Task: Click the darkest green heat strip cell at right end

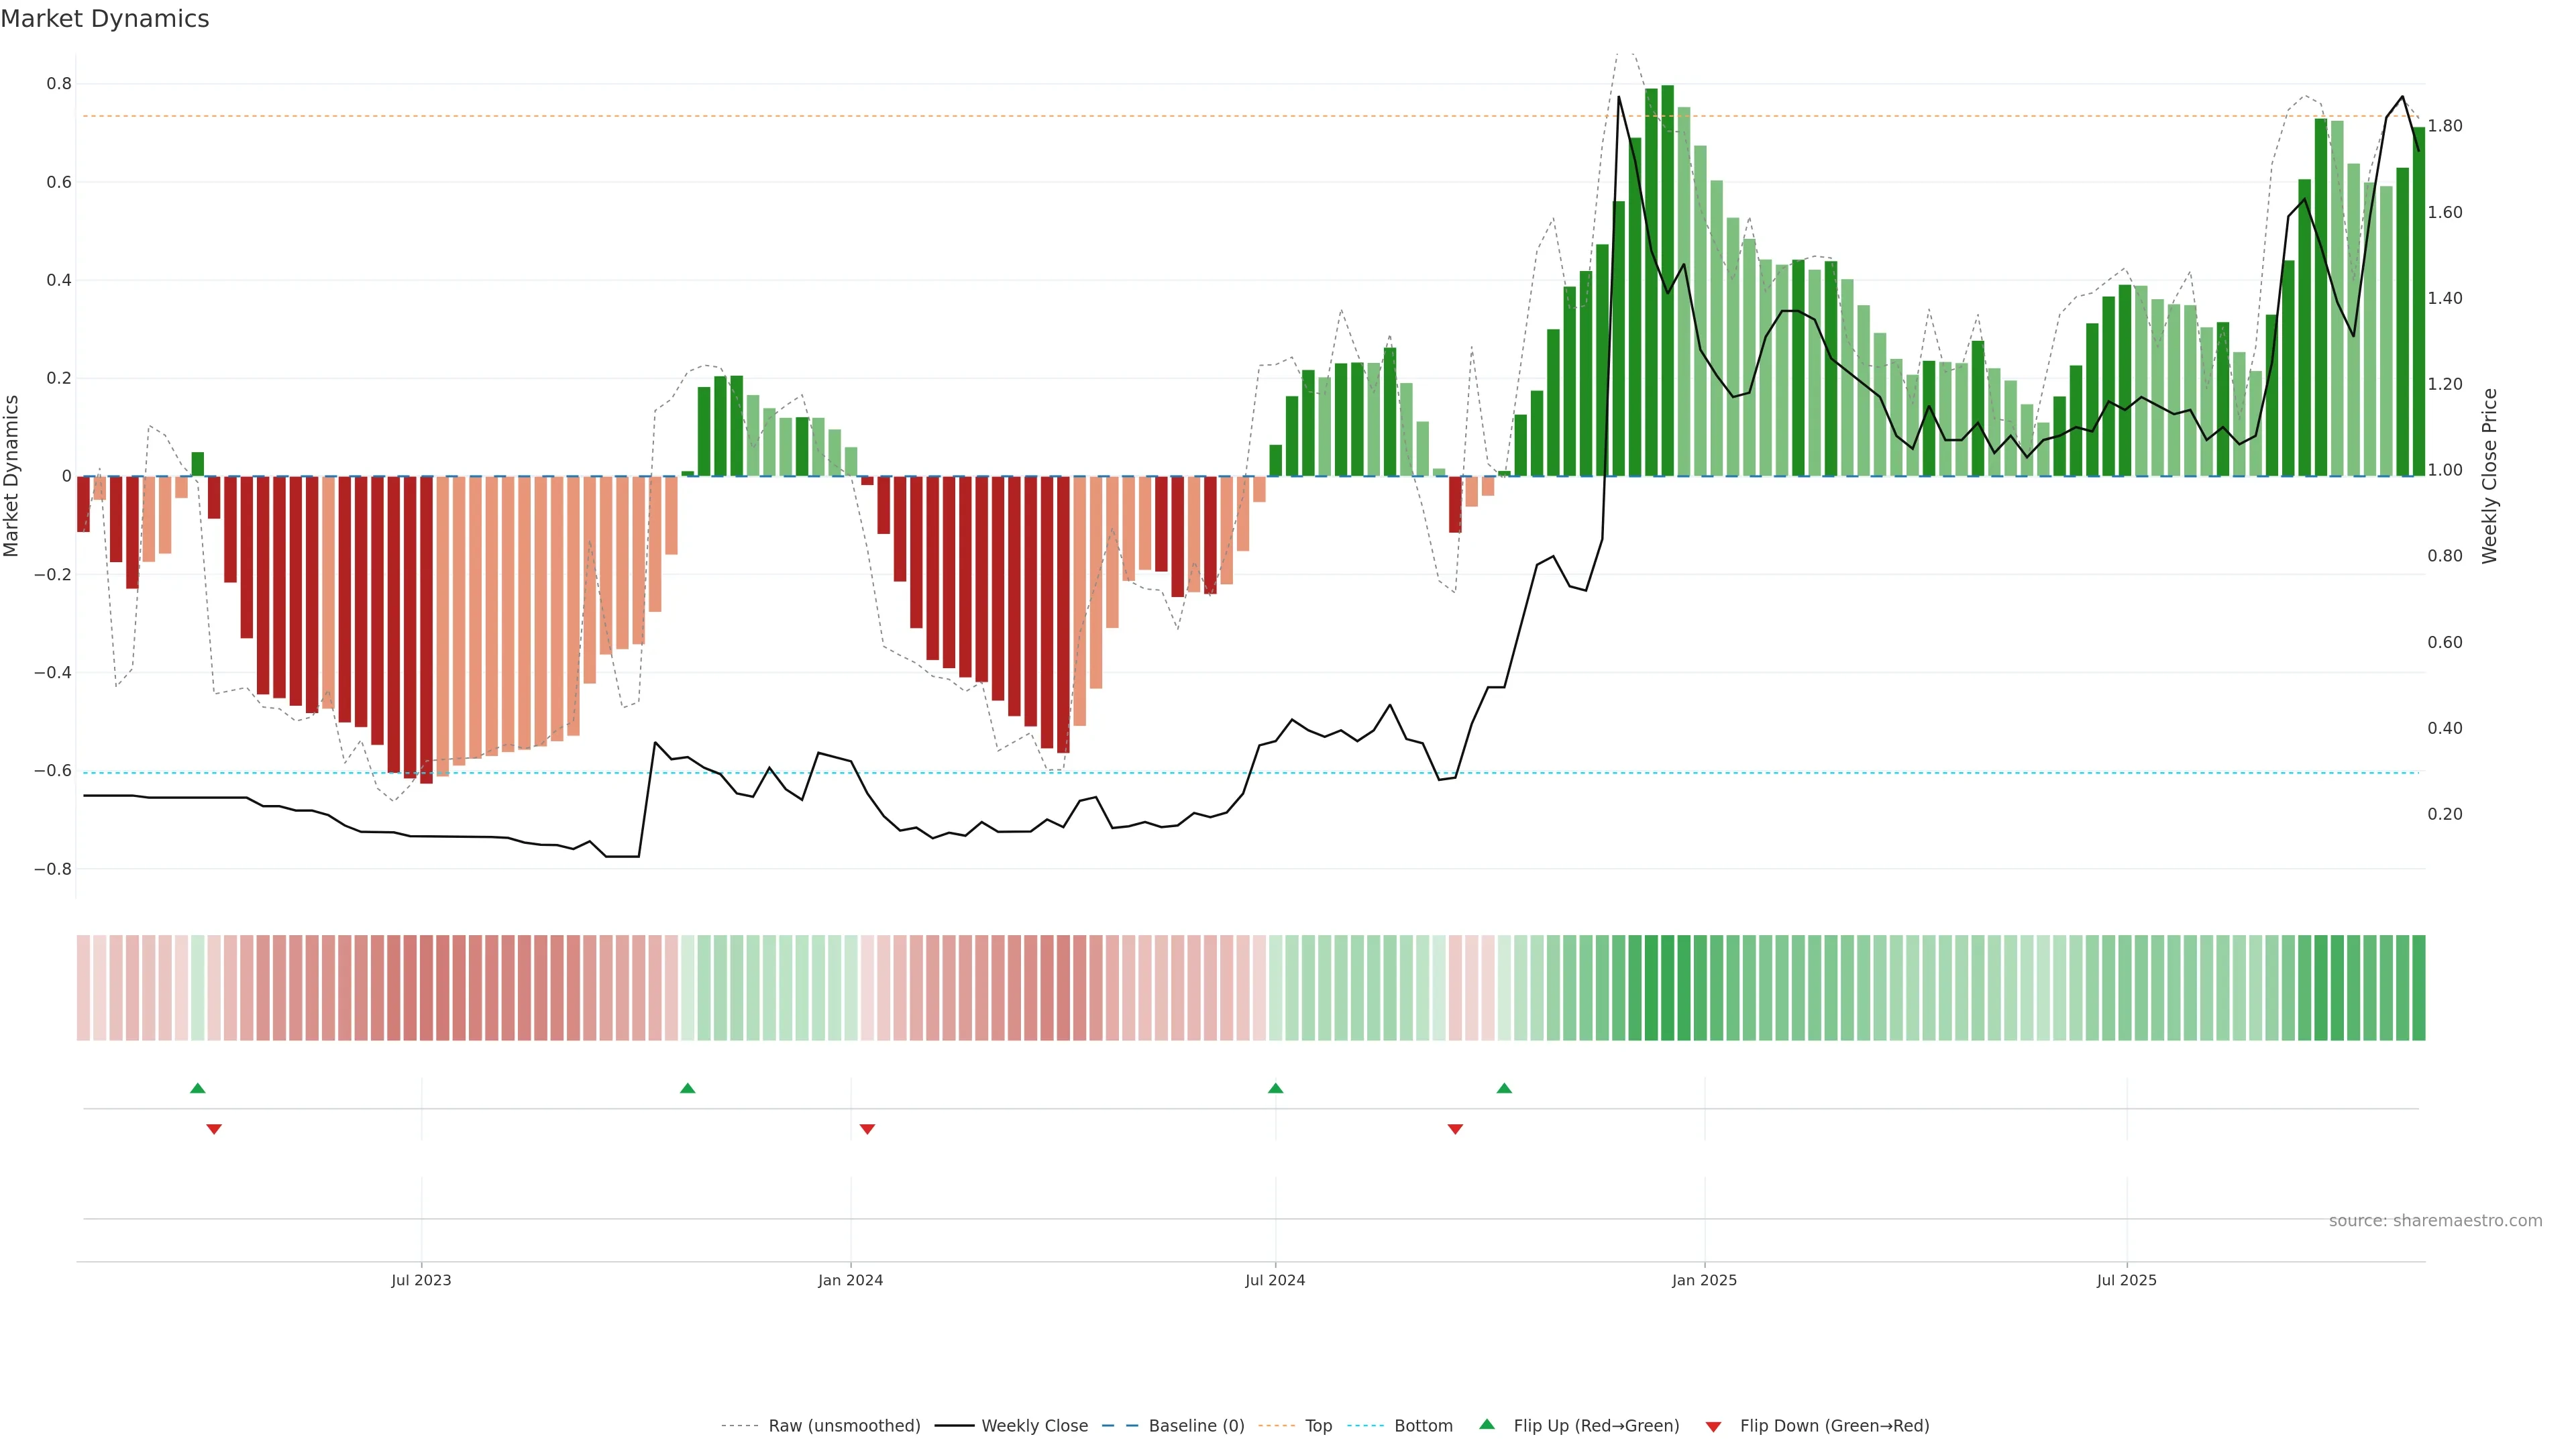Action: click(x=2418, y=988)
